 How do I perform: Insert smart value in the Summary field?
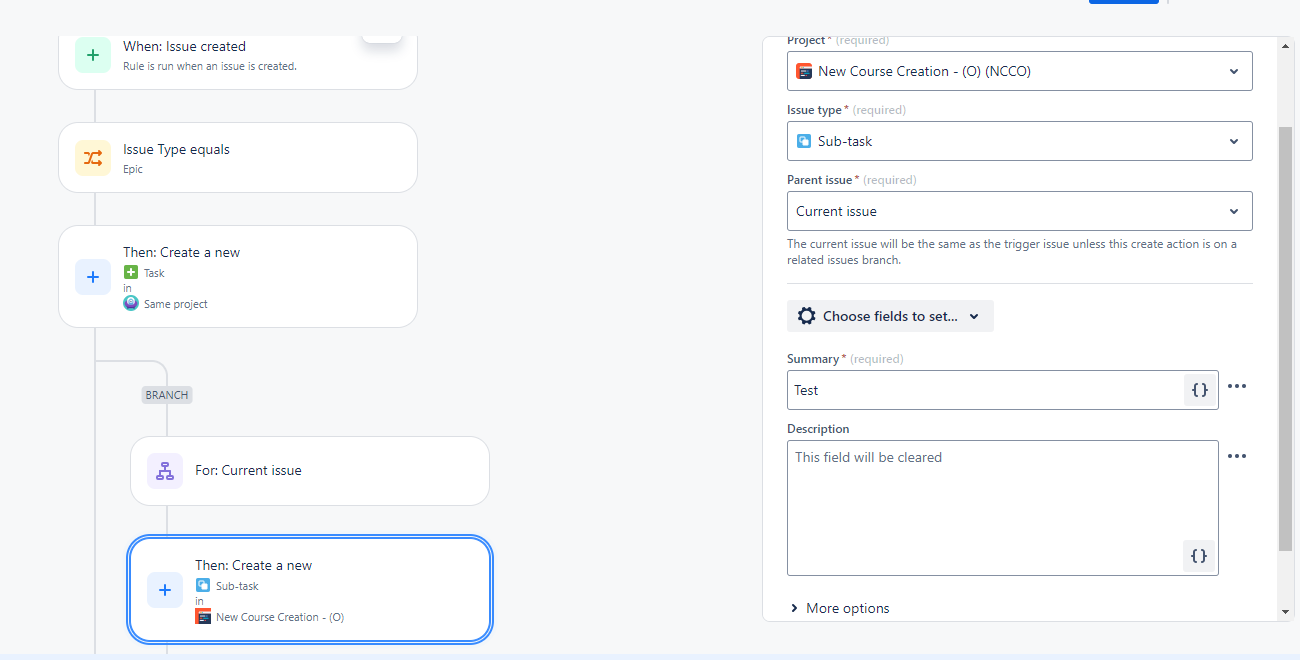point(1200,390)
